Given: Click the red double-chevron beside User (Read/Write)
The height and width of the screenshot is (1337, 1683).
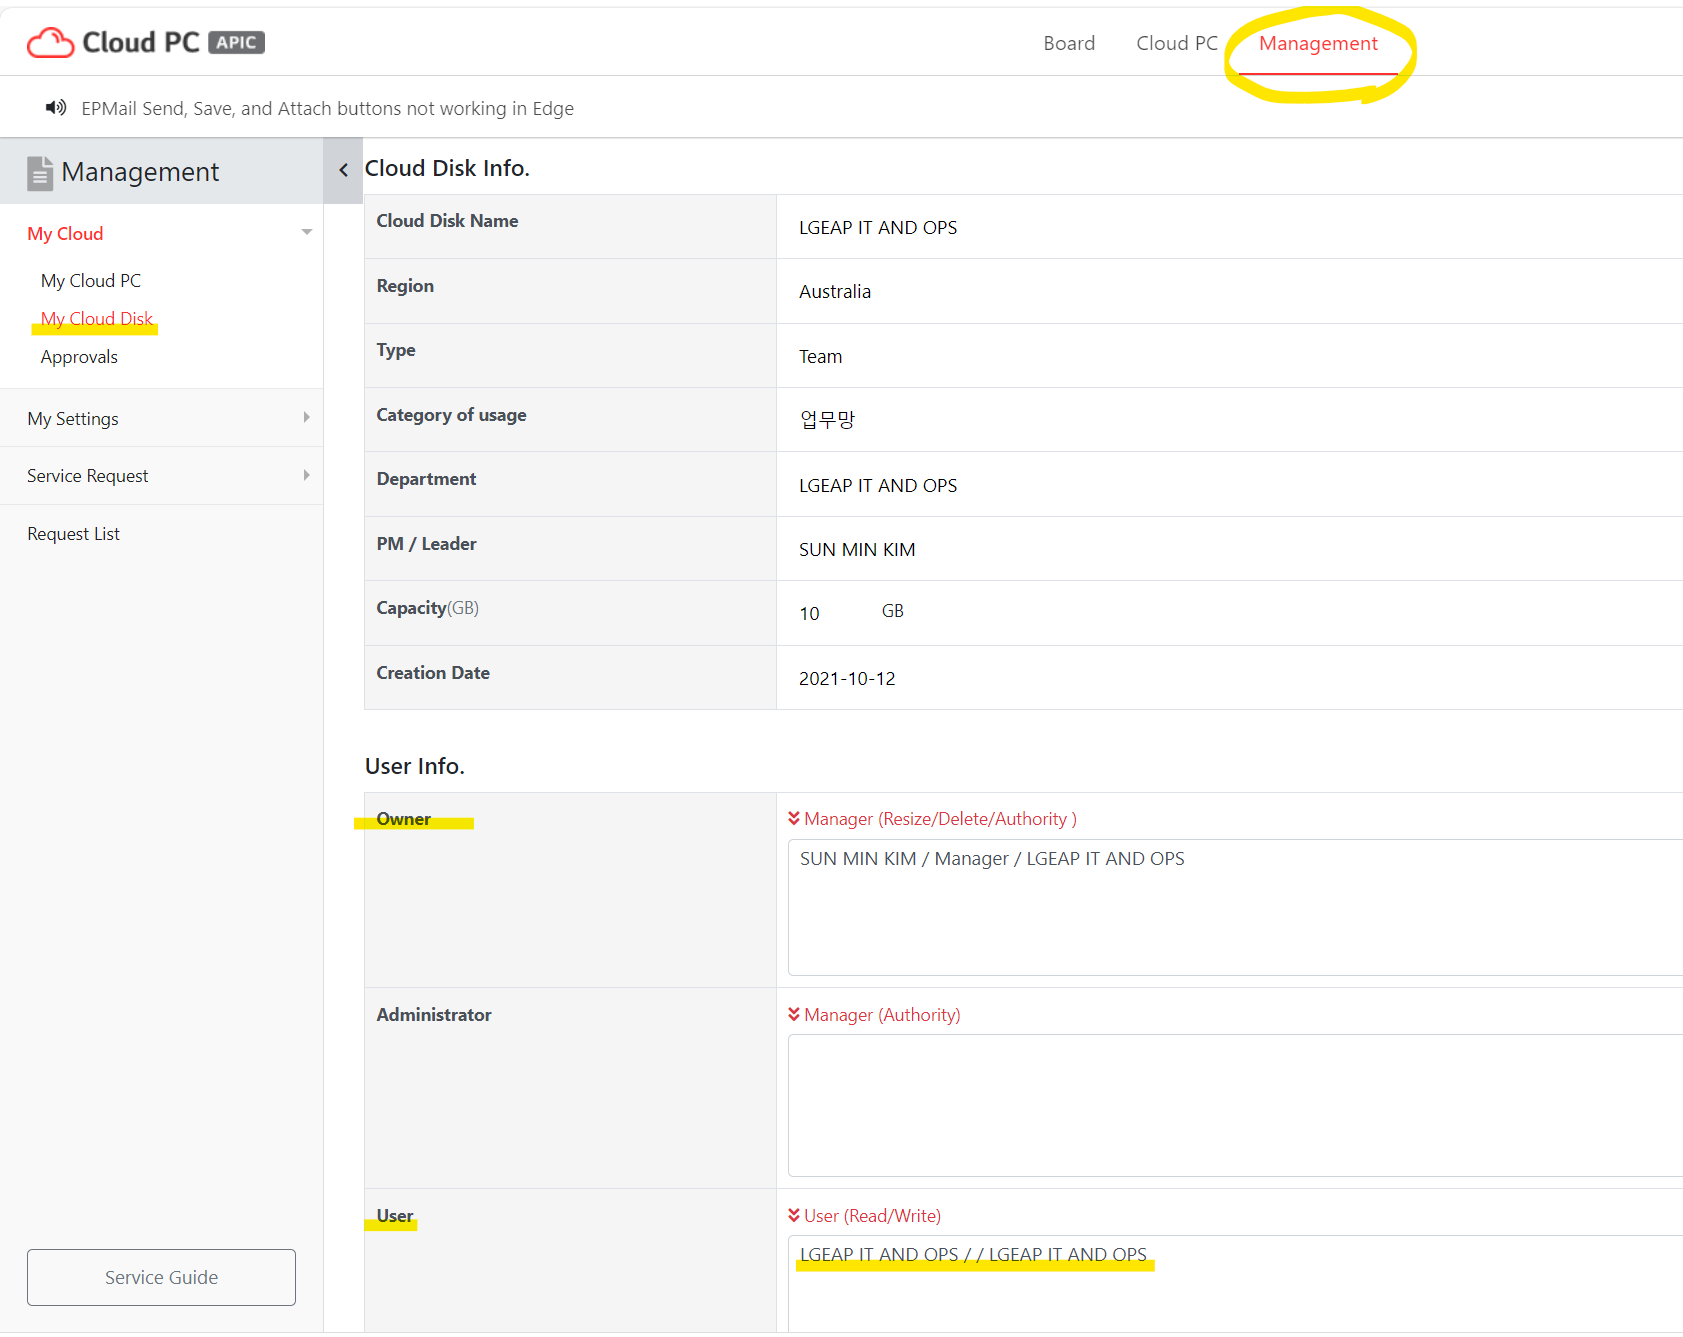Looking at the screenshot, I should (x=794, y=1215).
